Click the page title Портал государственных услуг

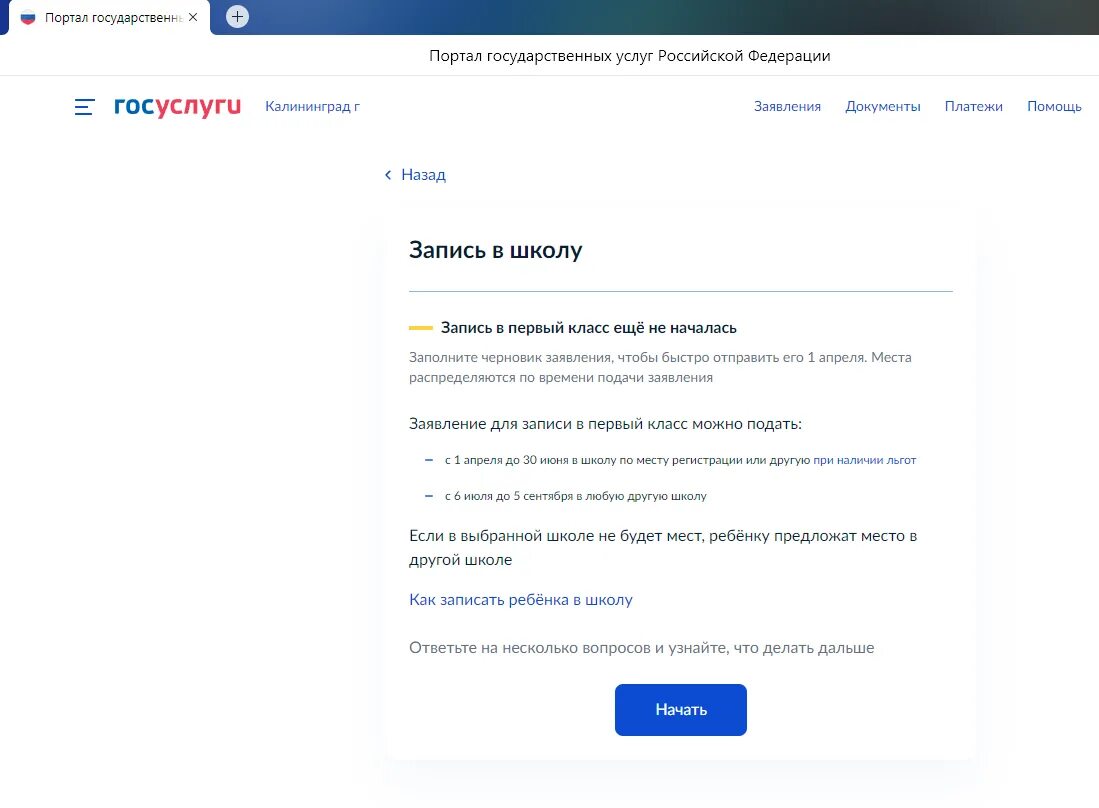click(x=628, y=56)
